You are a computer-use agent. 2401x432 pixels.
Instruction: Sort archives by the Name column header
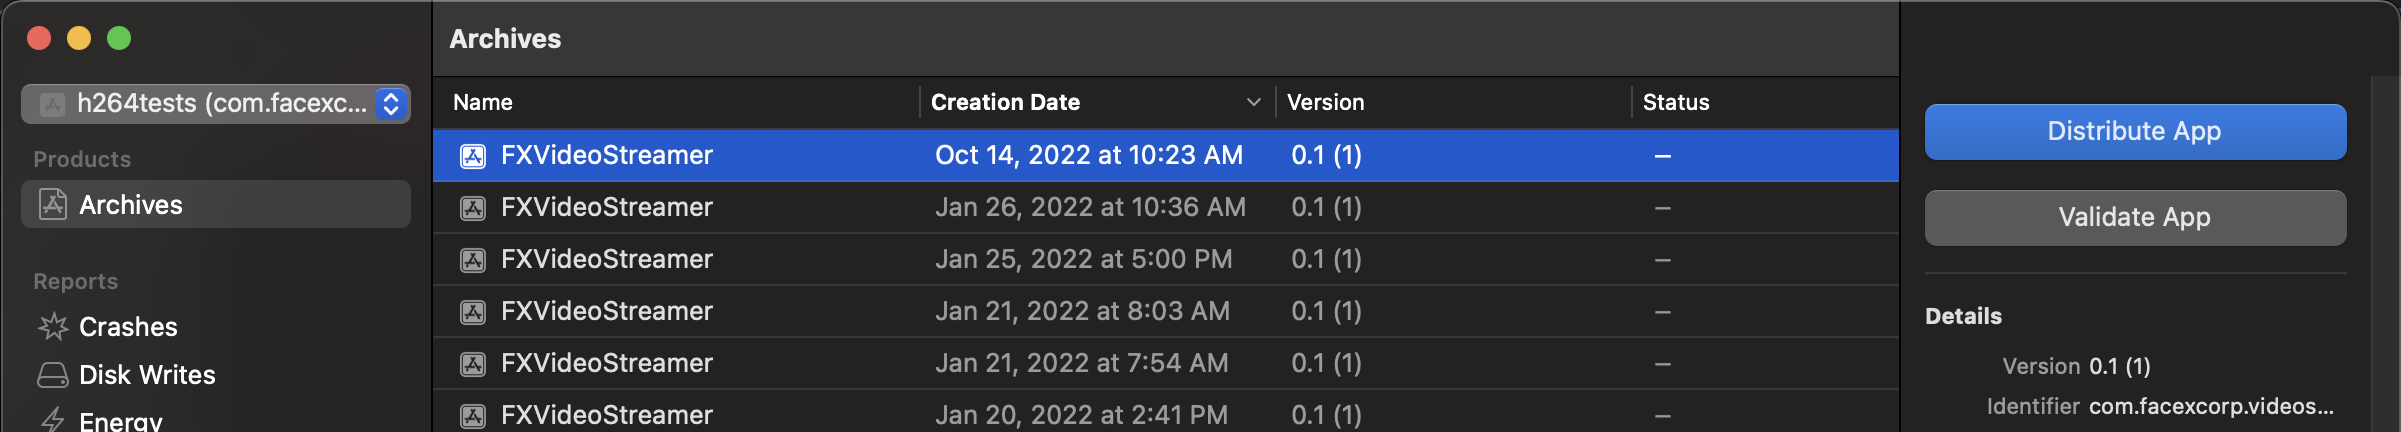click(483, 102)
